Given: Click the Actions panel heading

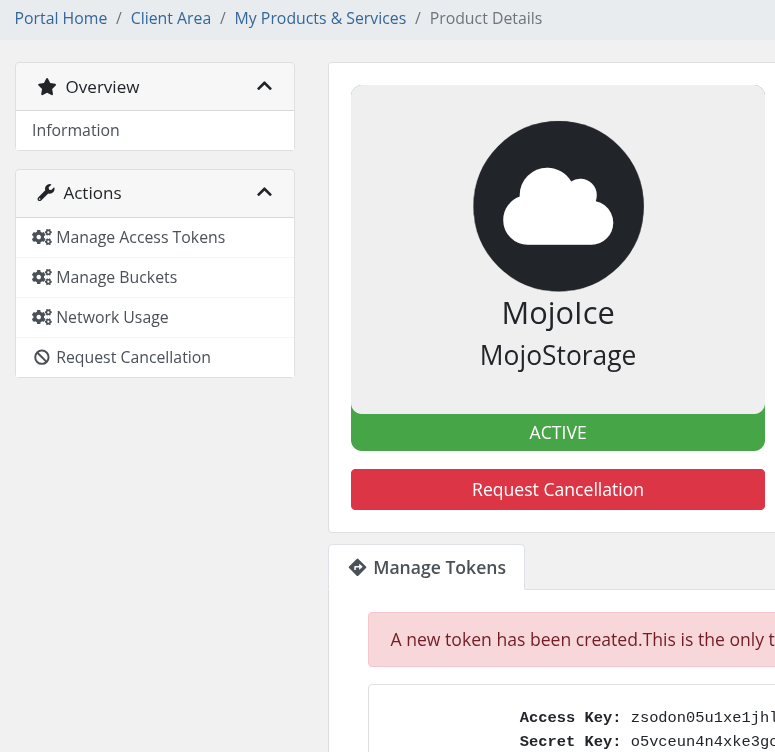Looking at the screenshot, I should coord(155,193).
